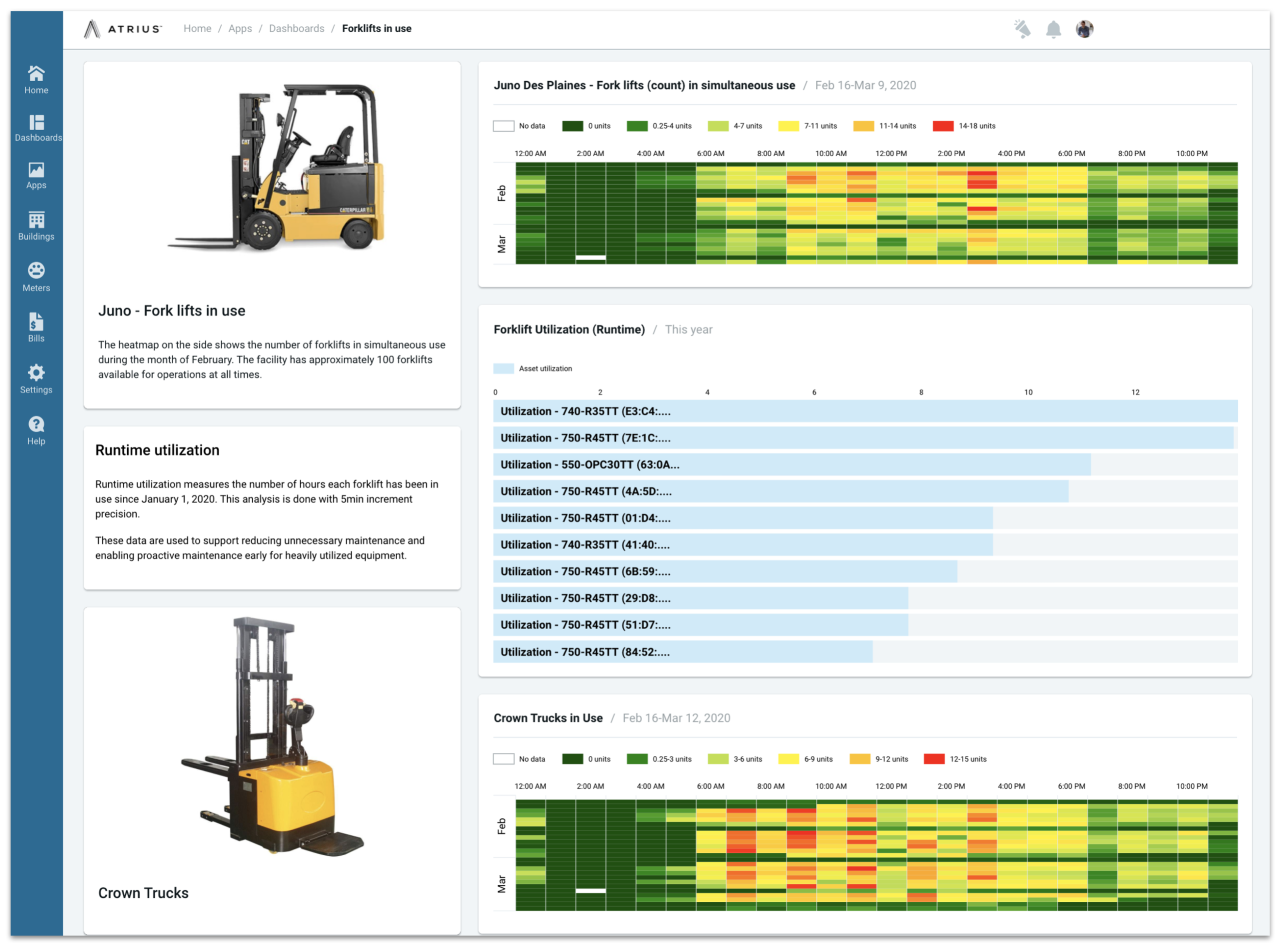The height and width of the screenshot is (952, 1280).
Task: Click the white no-data cell in Crown heatmap
Action: [591, 890]
